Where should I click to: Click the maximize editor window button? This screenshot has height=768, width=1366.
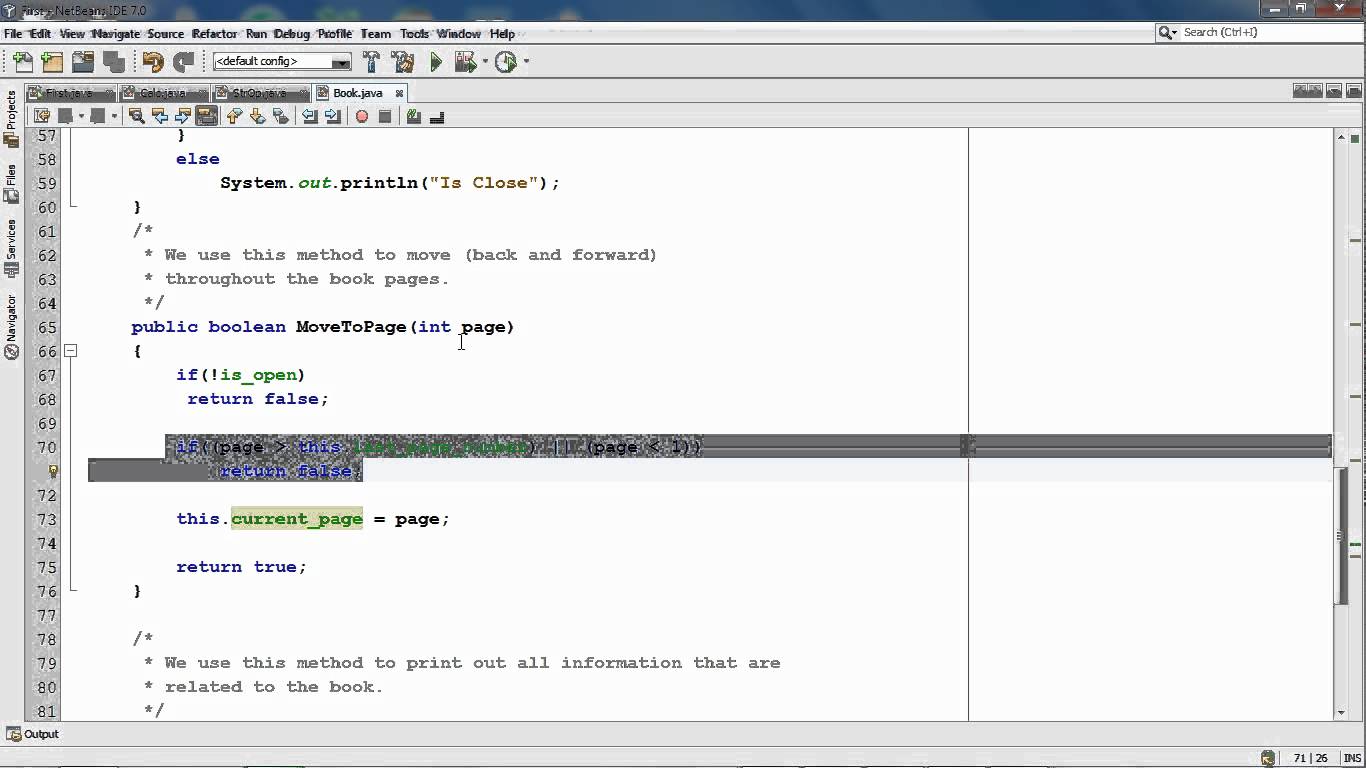1352,91
